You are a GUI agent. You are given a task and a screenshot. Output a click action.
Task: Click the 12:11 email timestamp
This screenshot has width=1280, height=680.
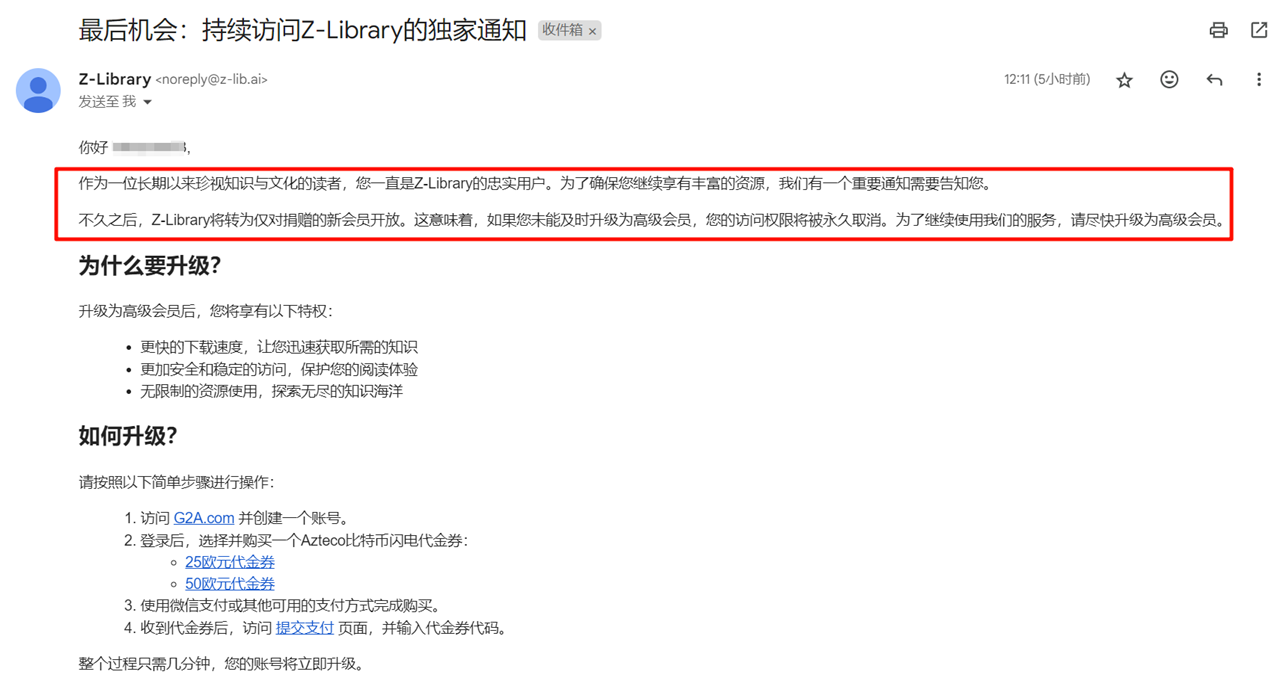tap(1046, 80)
